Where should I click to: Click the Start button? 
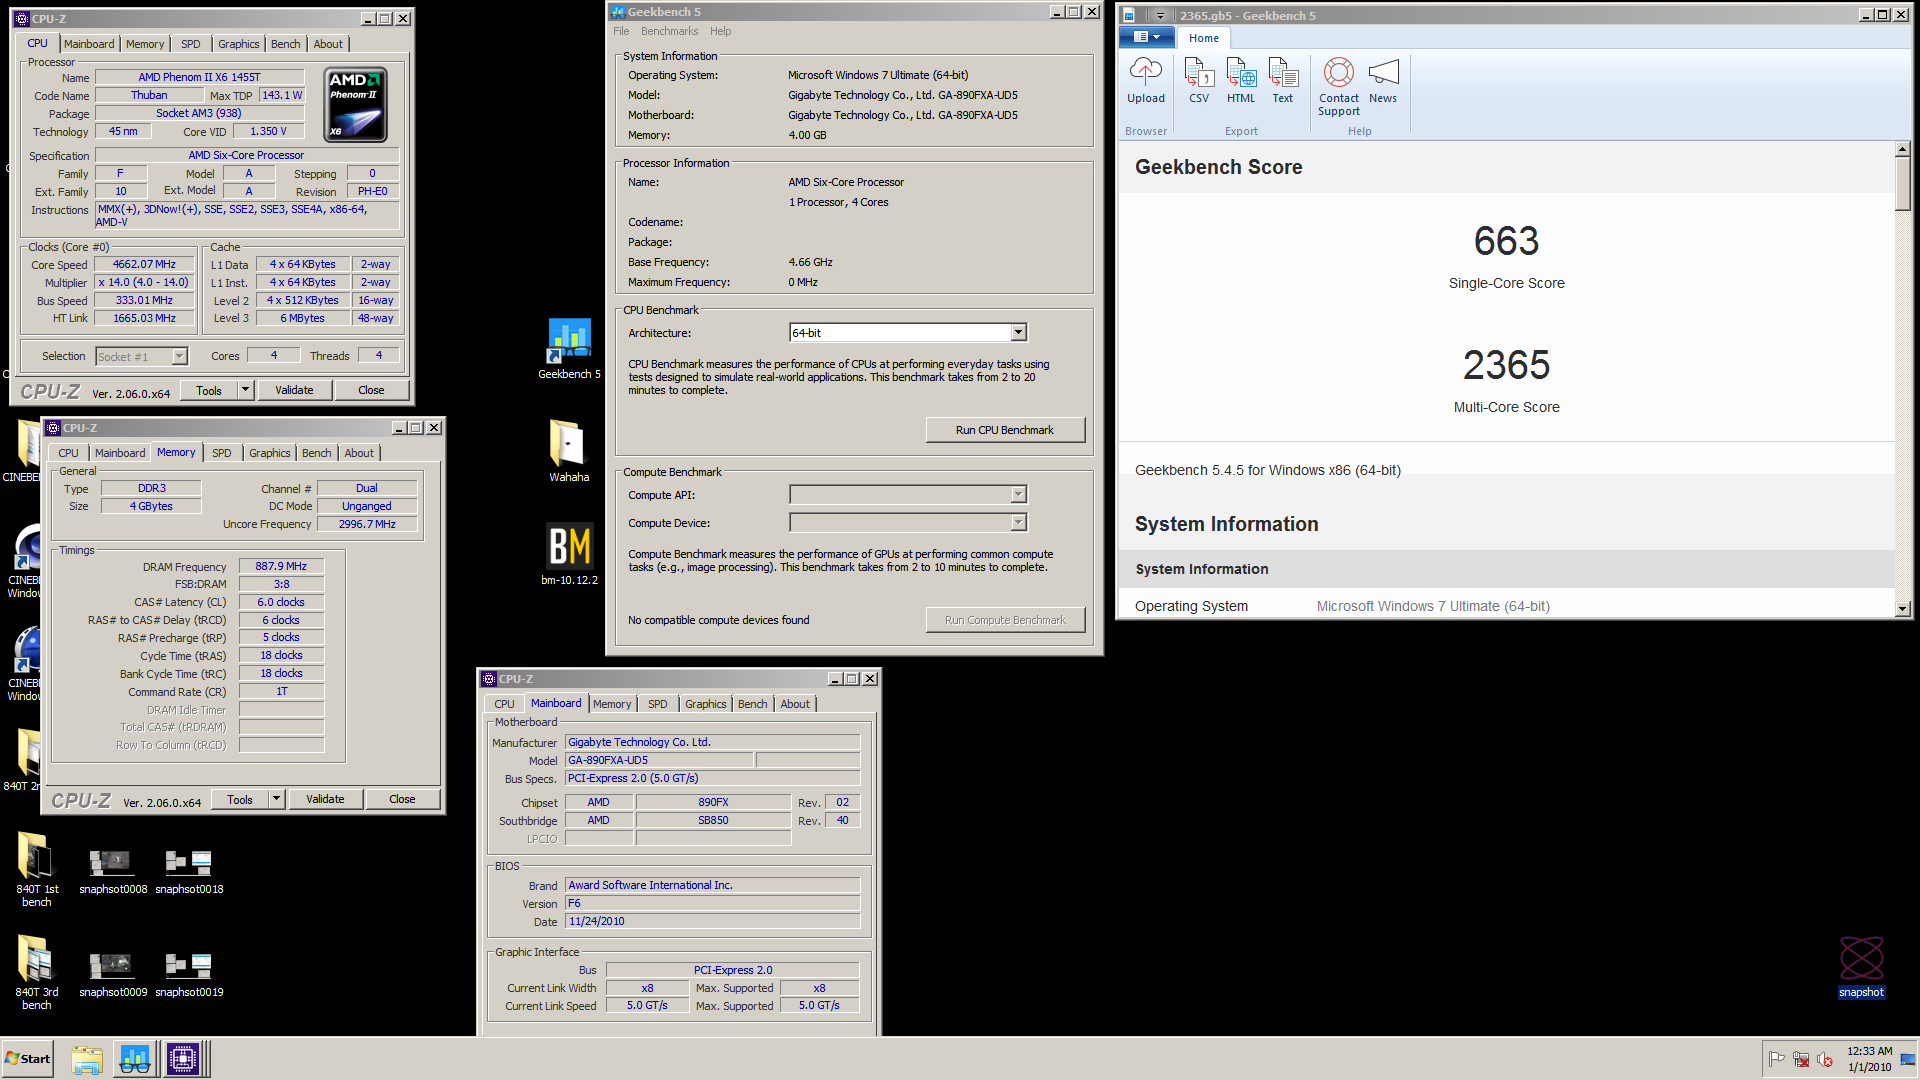click(x=28, y=1059)
